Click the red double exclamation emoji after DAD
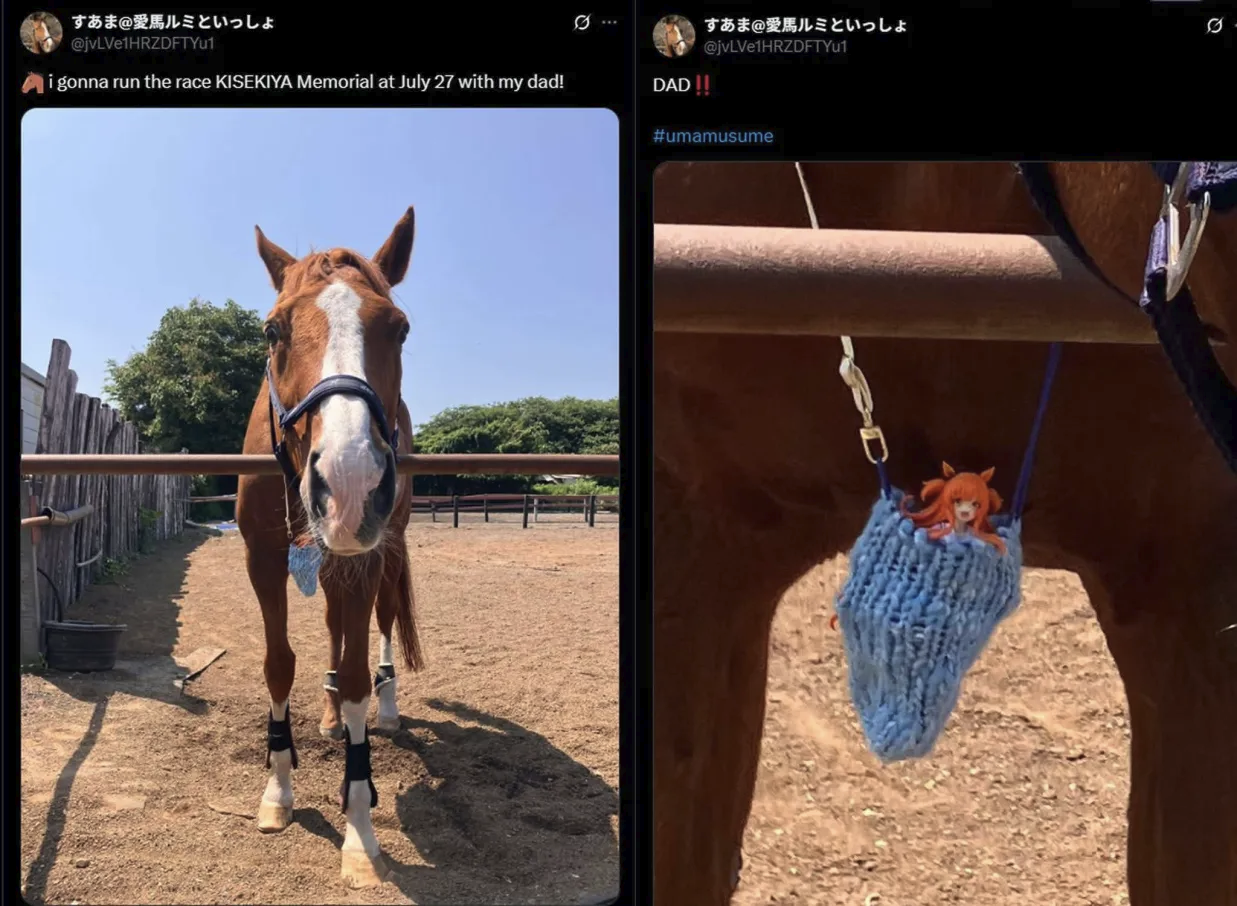Image resolution: width=1237 pixels, height=906 pixels. point(702,85)
